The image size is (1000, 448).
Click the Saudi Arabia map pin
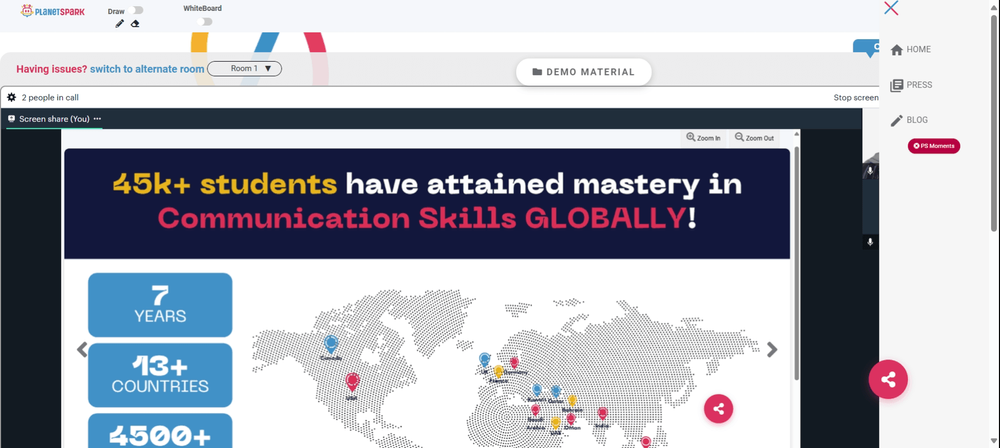535,410
